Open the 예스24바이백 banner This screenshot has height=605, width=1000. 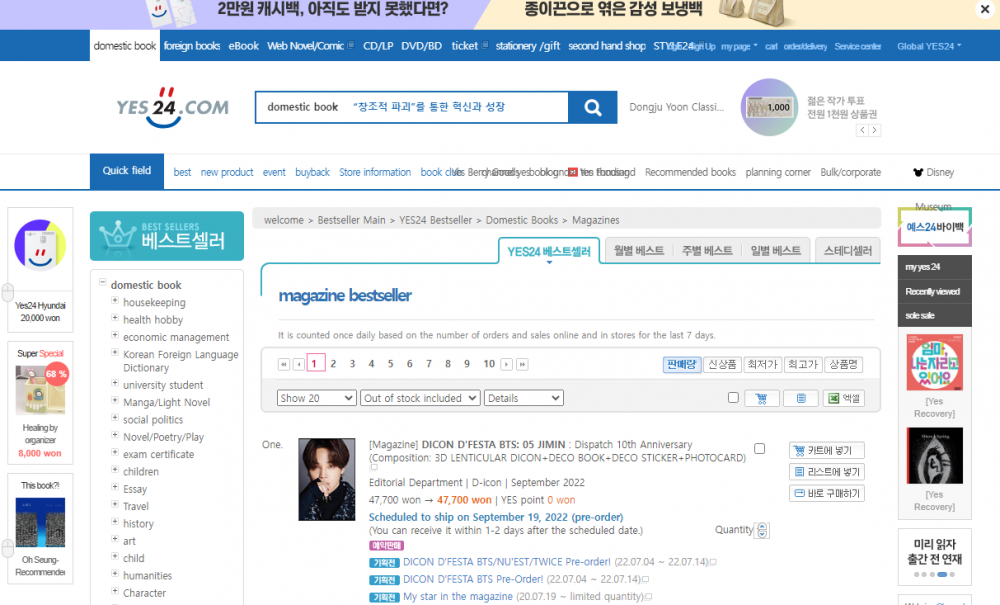[x=934, y=227]
